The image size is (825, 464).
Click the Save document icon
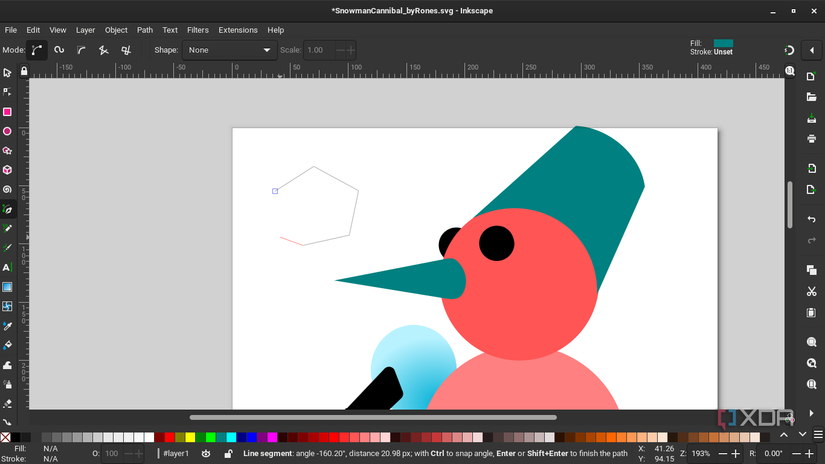coord(811,119)
